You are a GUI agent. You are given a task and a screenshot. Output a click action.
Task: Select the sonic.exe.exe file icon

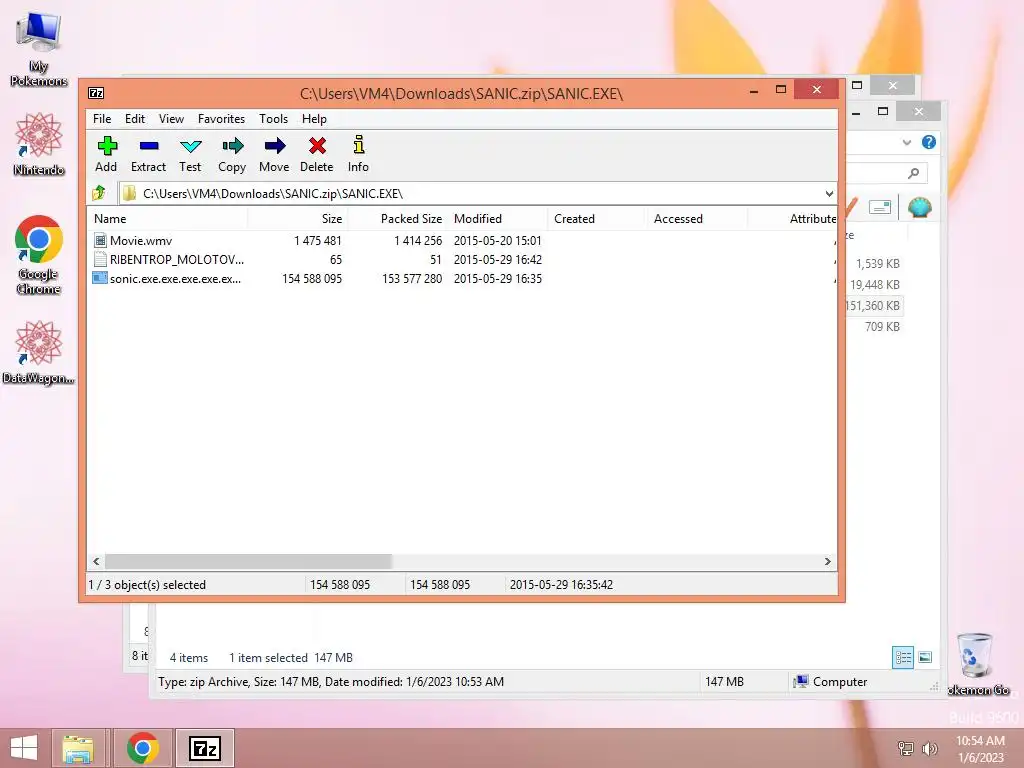pyautogui.click(x=100, y=278)
